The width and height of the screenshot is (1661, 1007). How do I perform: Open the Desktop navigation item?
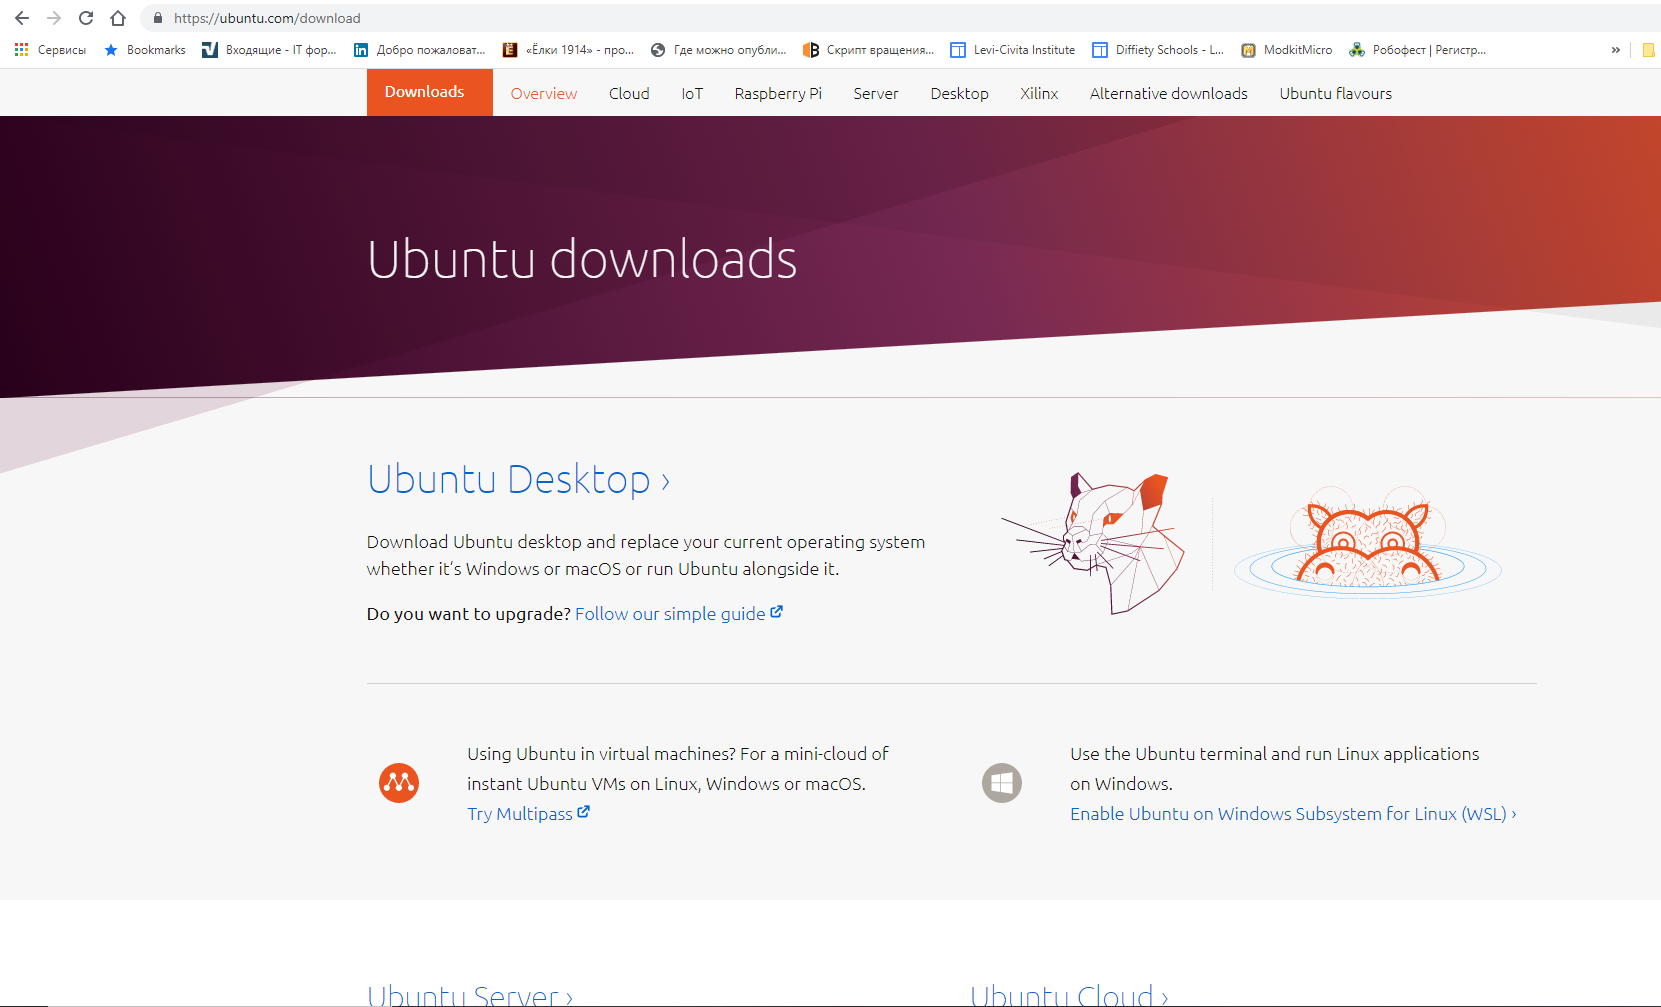click(959, 93)
